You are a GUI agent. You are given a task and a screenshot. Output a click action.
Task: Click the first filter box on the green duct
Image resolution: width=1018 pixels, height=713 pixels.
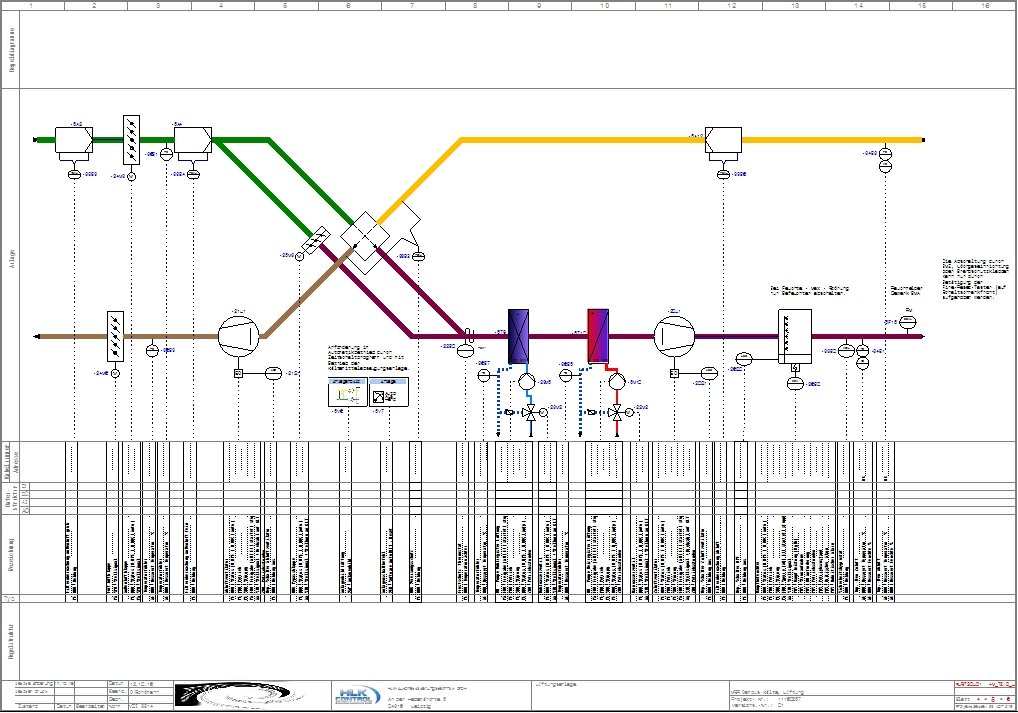pos(74,140)
